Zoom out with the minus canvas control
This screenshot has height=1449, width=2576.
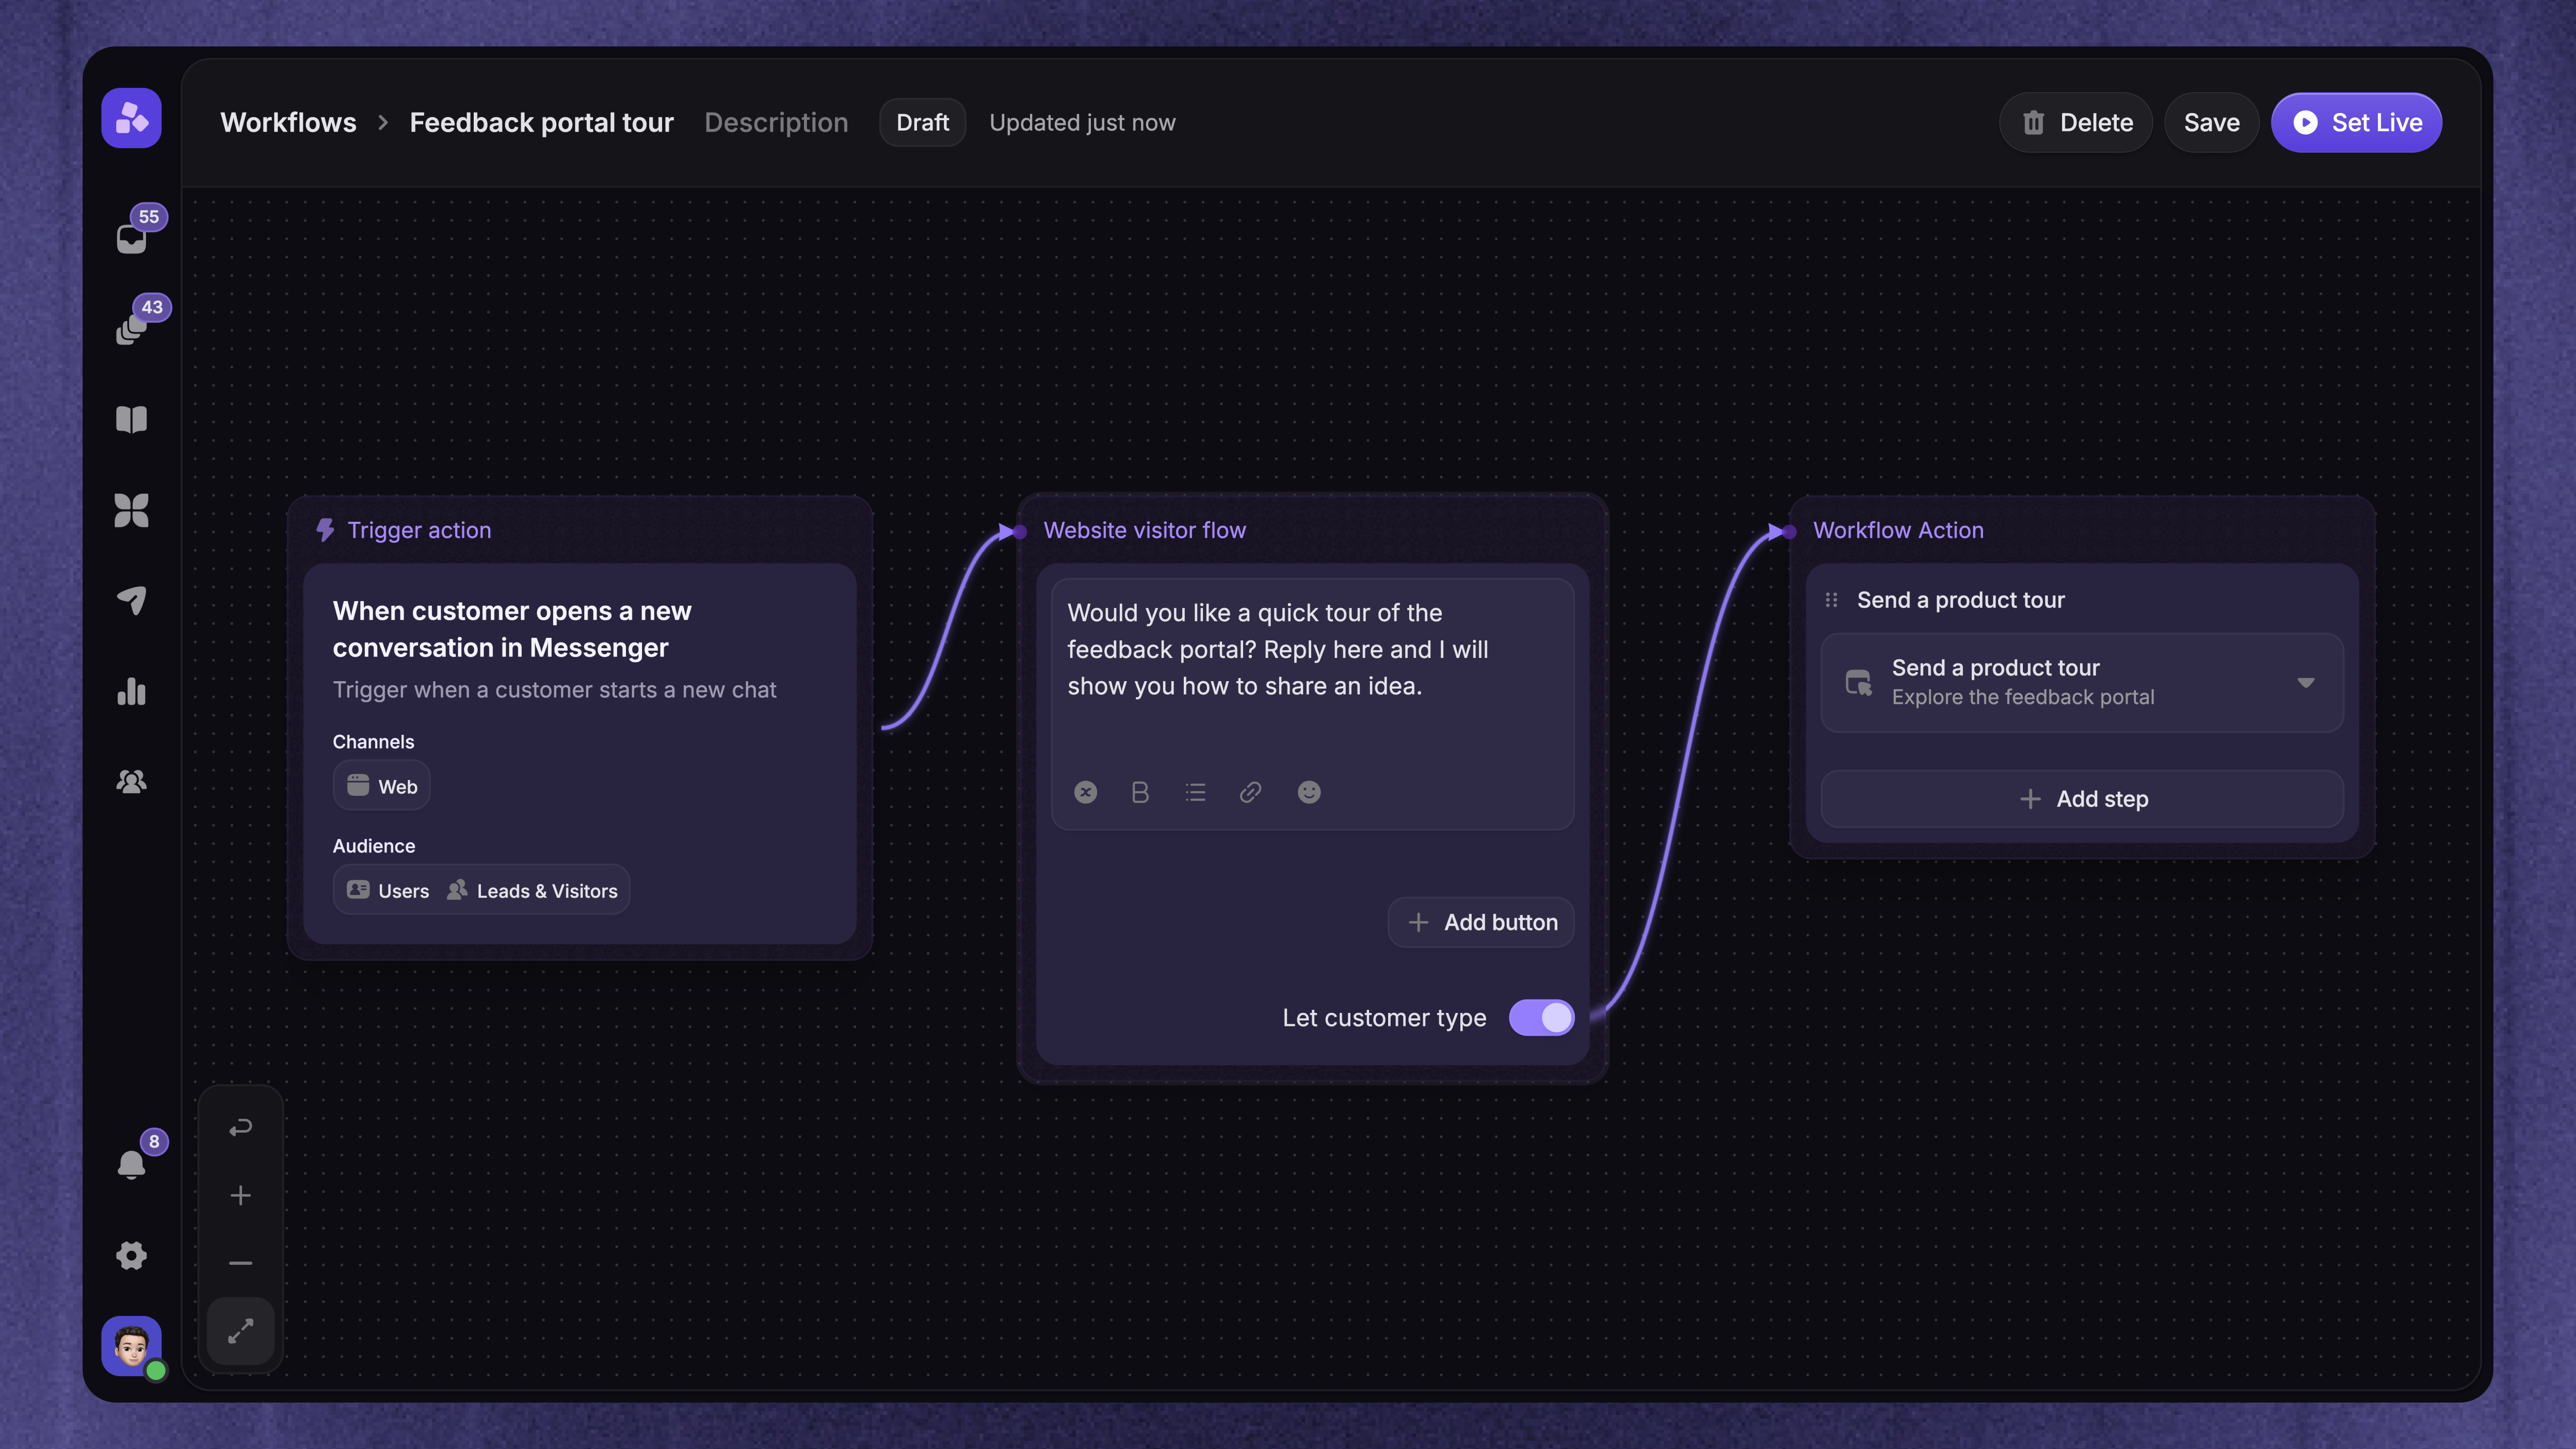point(240,1263)
